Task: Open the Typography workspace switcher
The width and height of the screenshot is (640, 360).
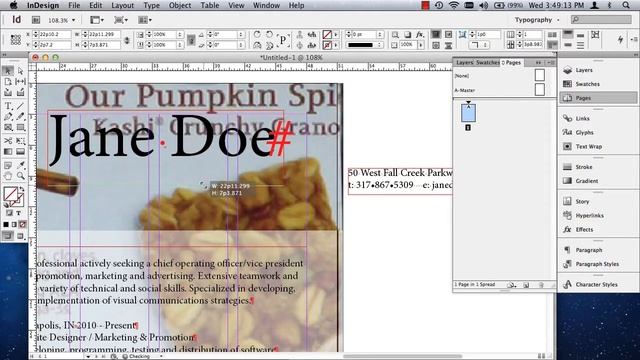Action: tap(537, 20)
